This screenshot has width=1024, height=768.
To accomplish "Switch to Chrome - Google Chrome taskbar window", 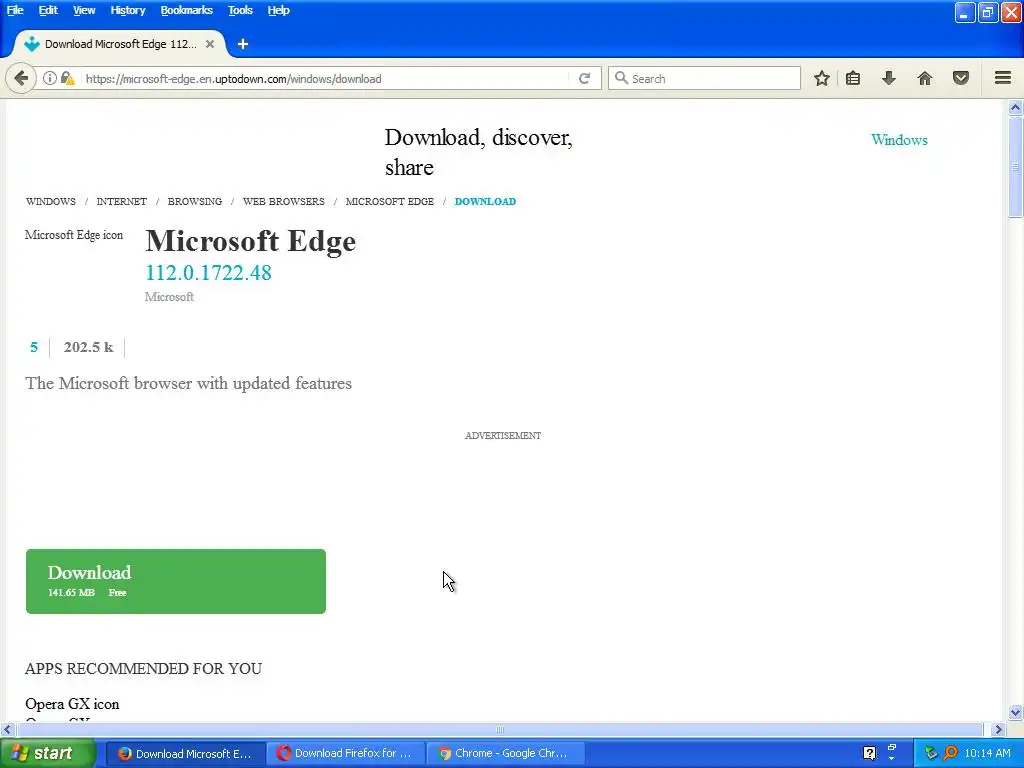I will (505, 754).
